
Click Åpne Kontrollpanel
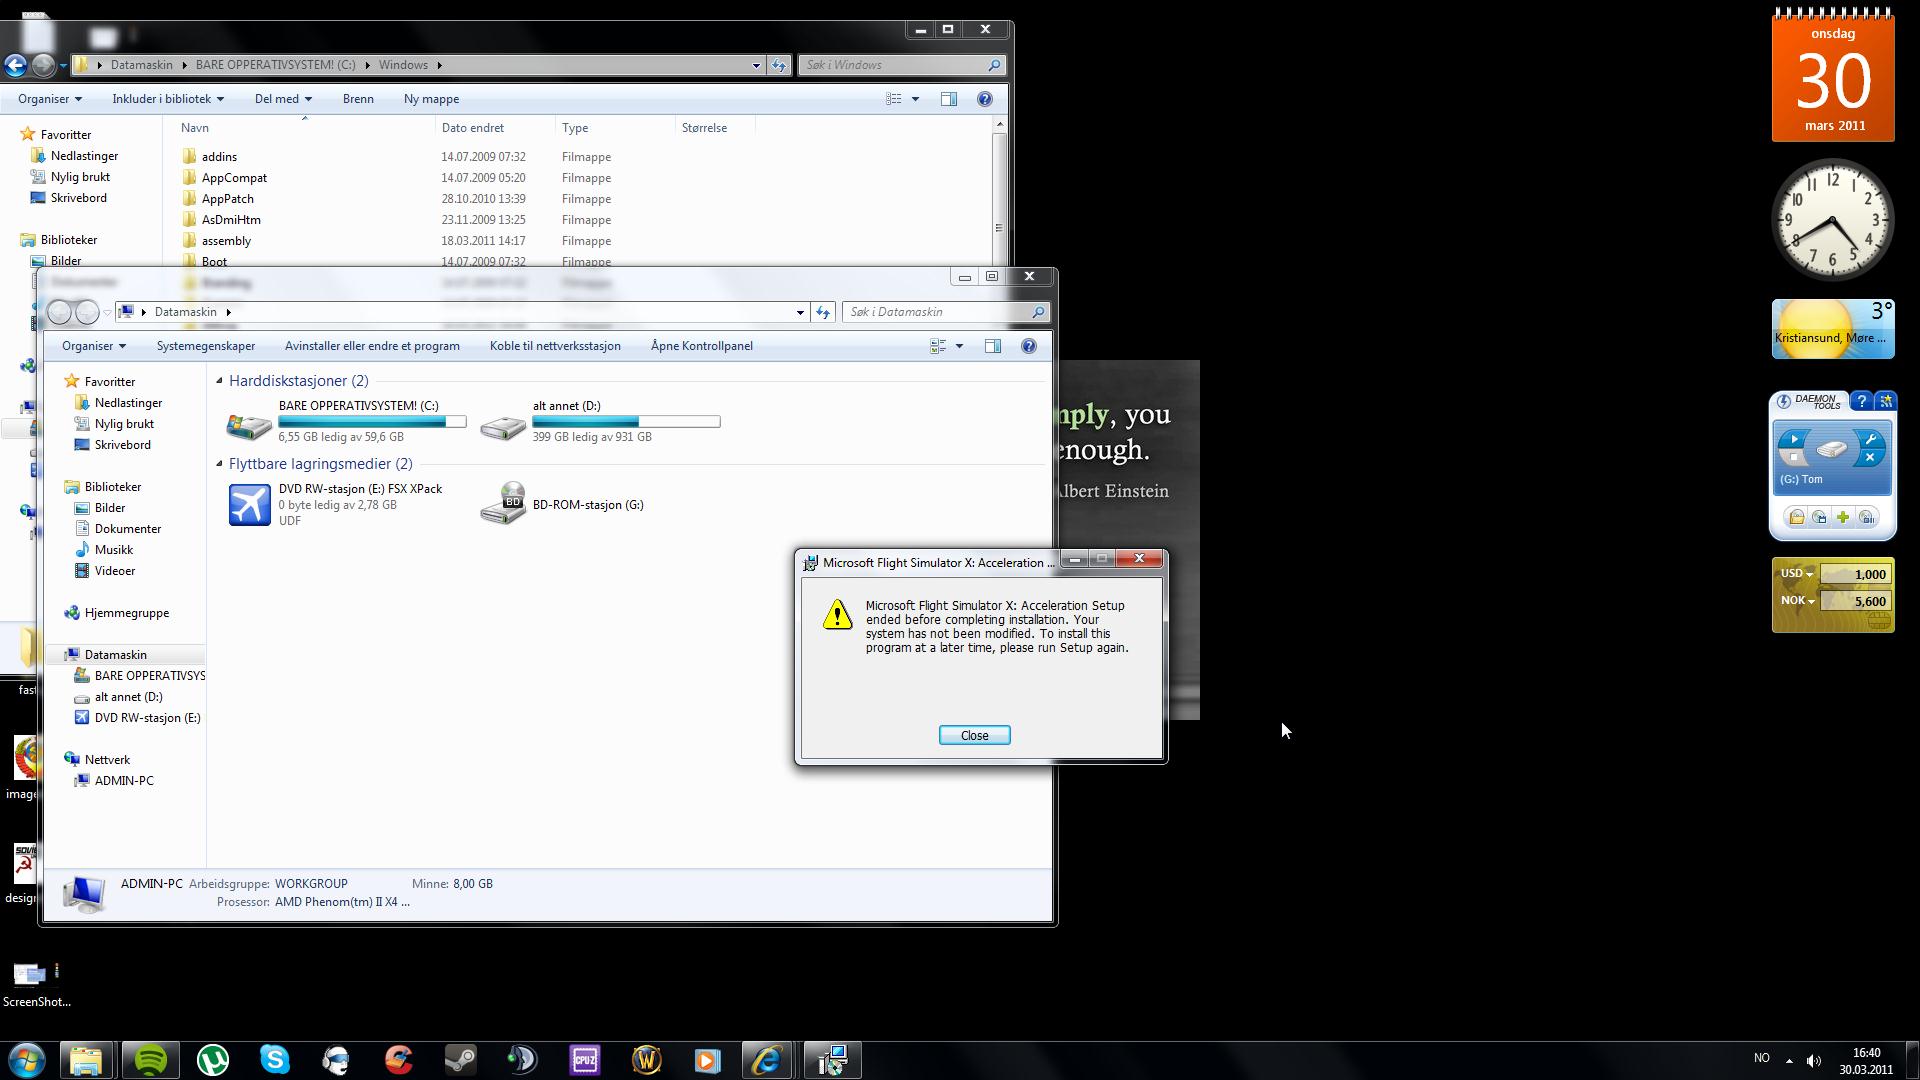click(702, 346)
